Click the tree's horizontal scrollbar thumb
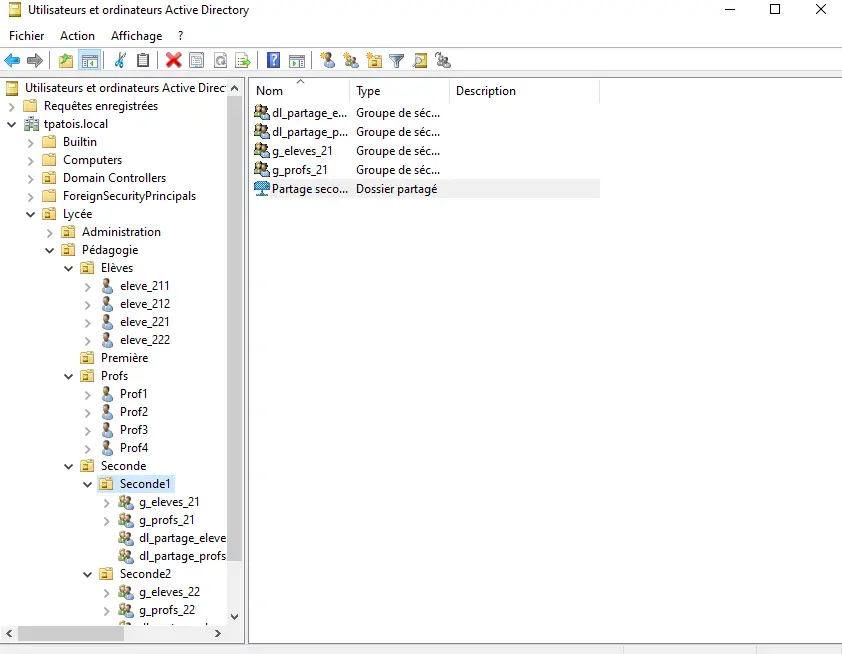 pyautogui.click(x=71, y=634)
